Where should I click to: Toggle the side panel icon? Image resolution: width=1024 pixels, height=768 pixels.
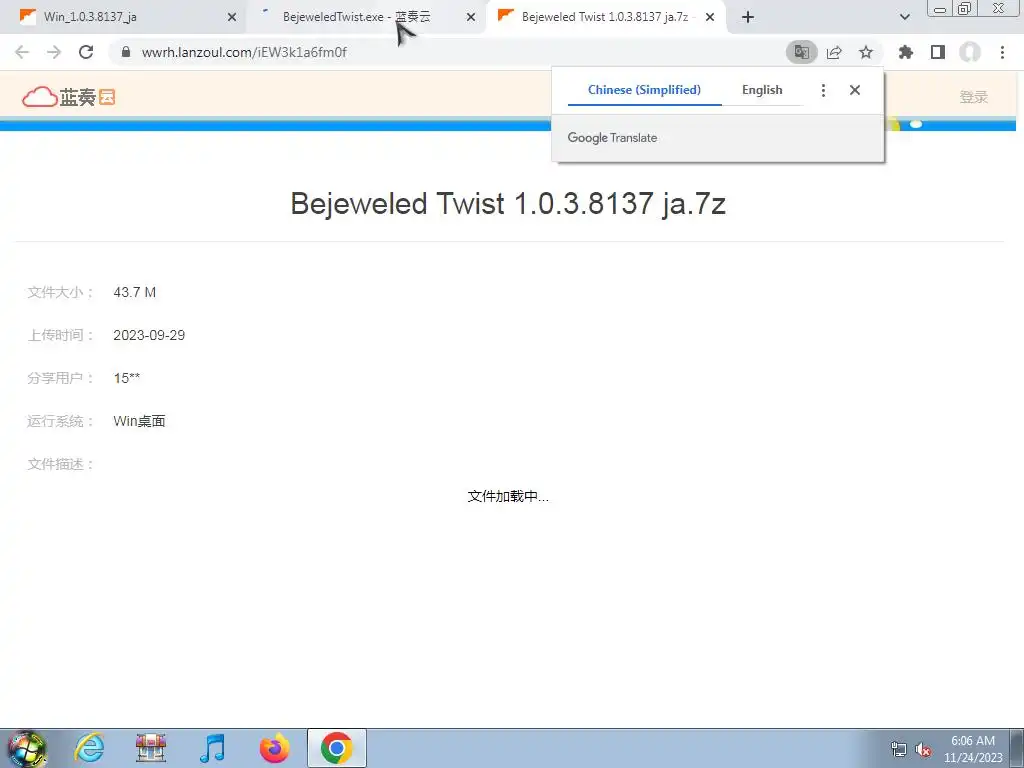click(x=938, y=52)
